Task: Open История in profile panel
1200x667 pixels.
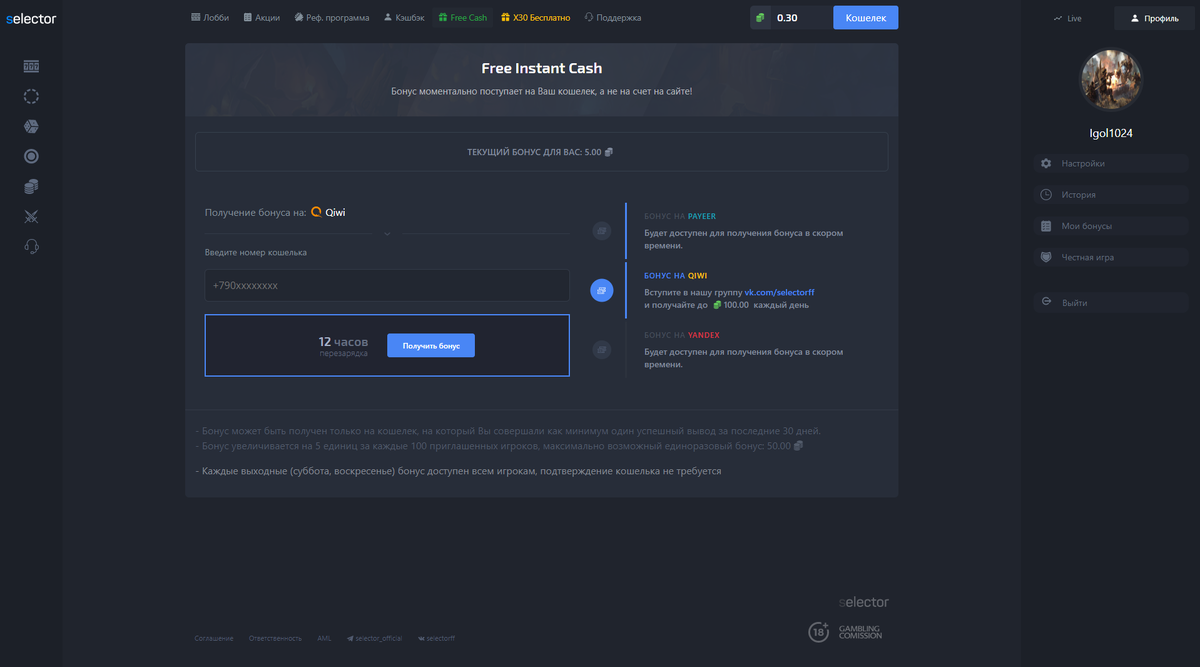Action: (x=1113, y=195)
